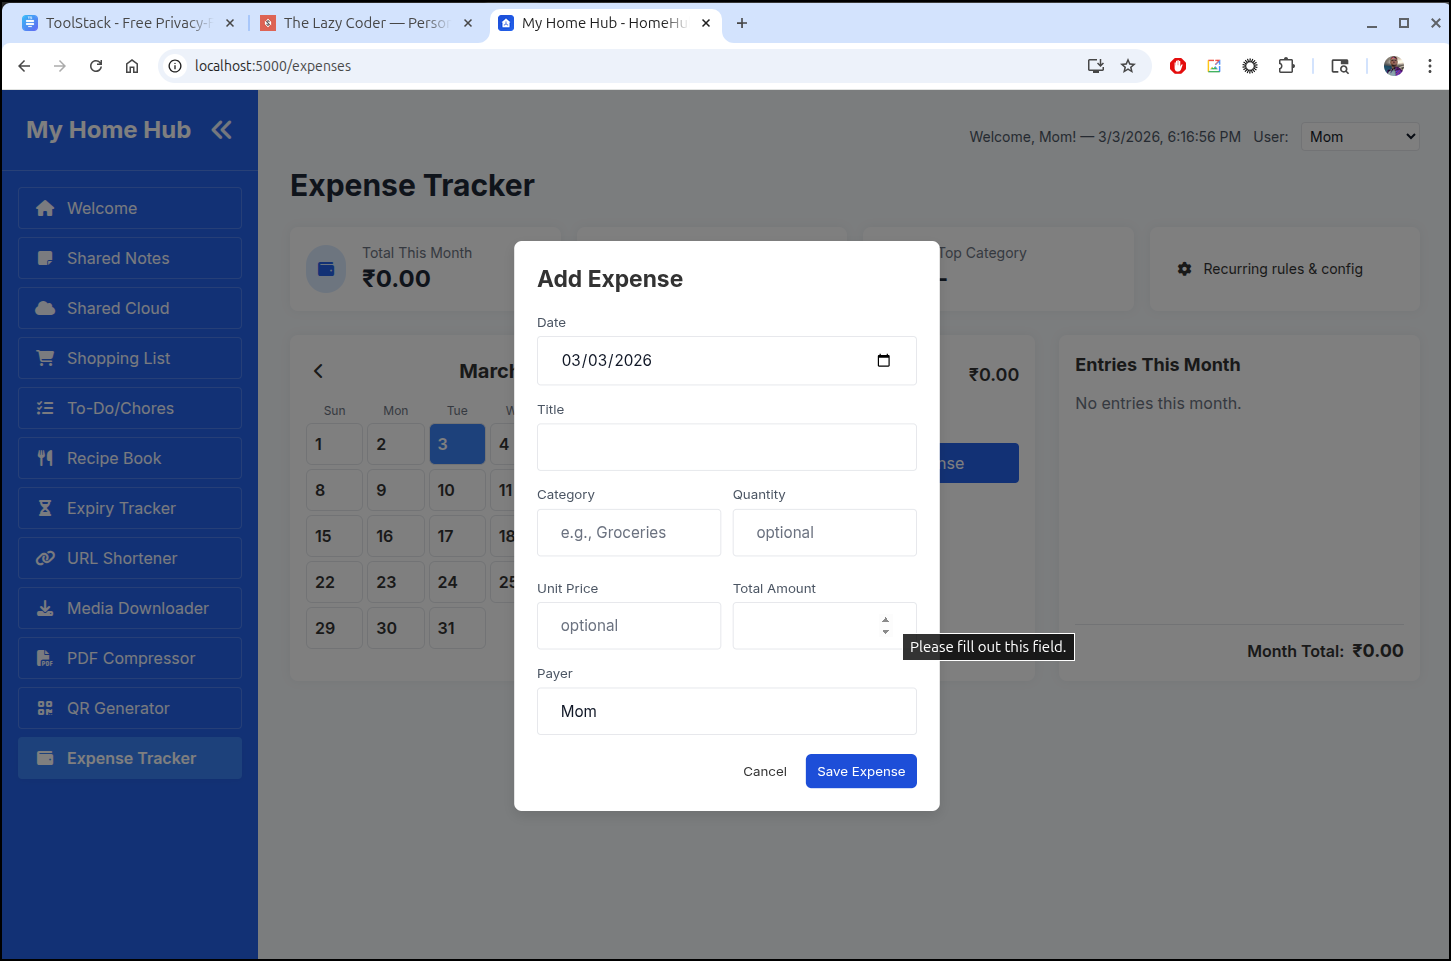Open the browser extensions puzzle icon

pos(1286,66)
